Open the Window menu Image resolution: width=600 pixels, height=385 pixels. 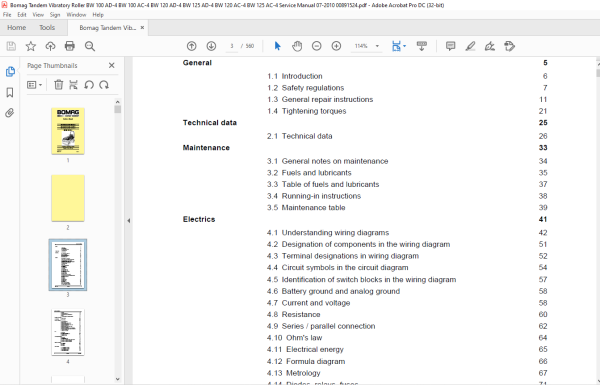pyautogui.click(x=76, y=15)
